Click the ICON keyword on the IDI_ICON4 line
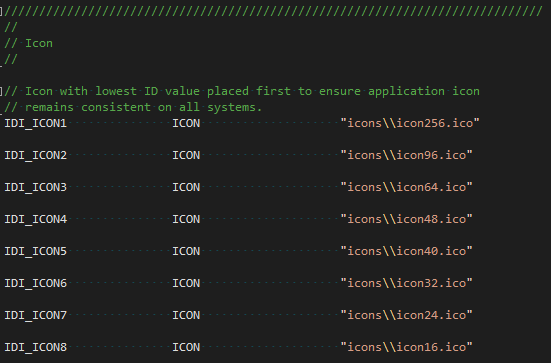 (x=186, y=219)
